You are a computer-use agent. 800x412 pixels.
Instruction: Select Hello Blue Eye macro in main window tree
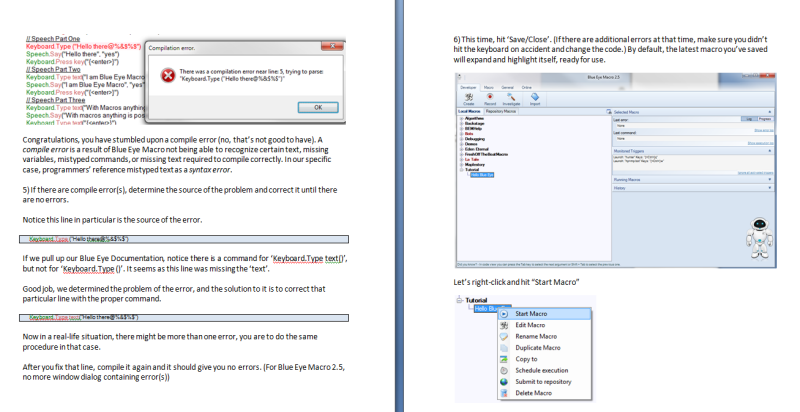[482, 175]
